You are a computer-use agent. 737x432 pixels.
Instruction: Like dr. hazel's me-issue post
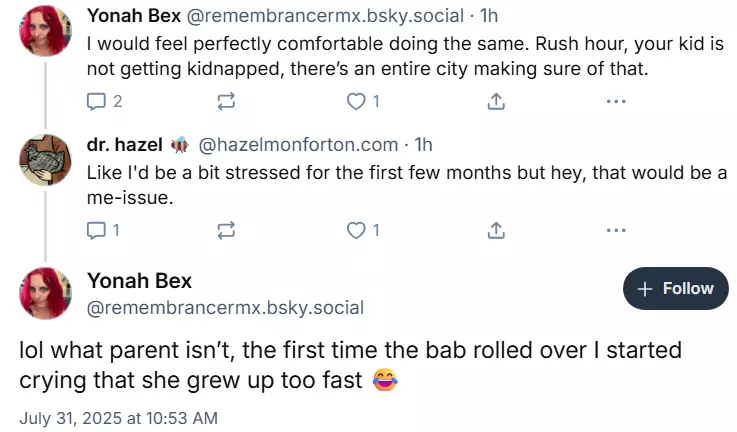pyautogui.click(x=363, y=230)
